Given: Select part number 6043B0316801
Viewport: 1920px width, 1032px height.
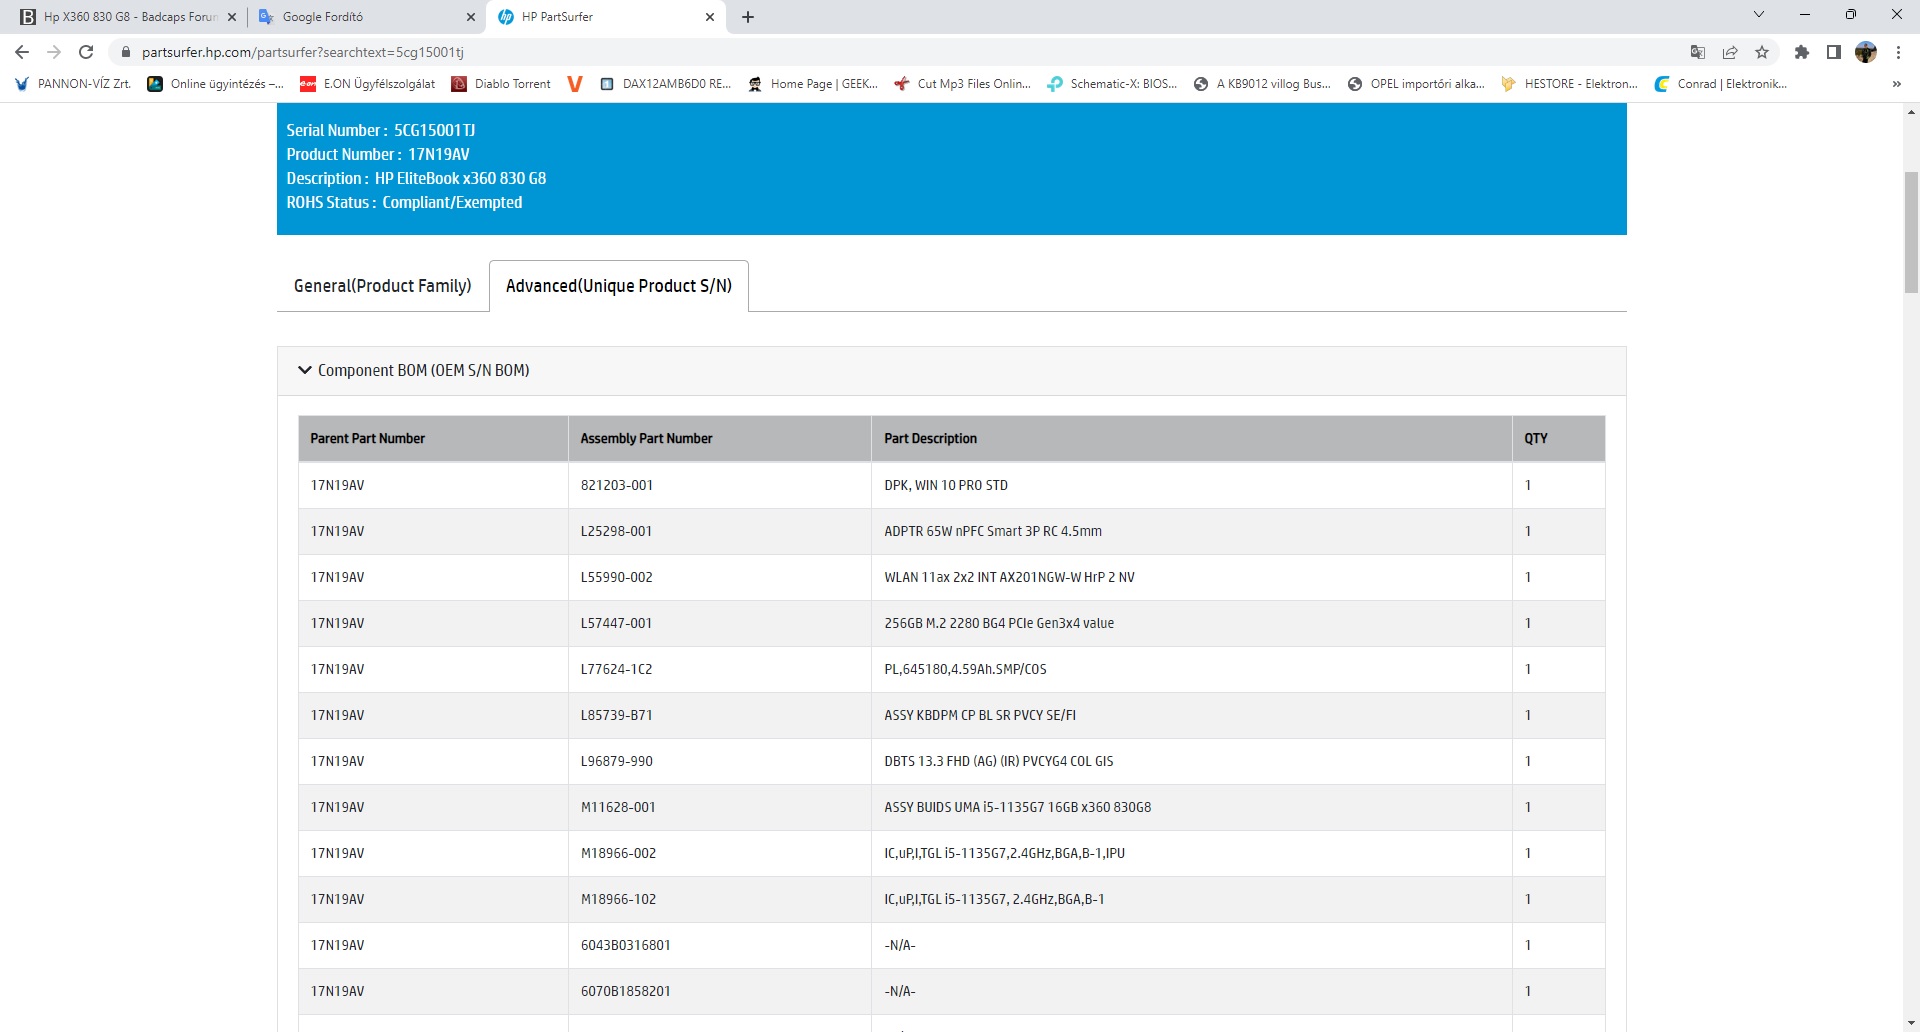Looking at the screenshot, I should click(x=625, y=945).
